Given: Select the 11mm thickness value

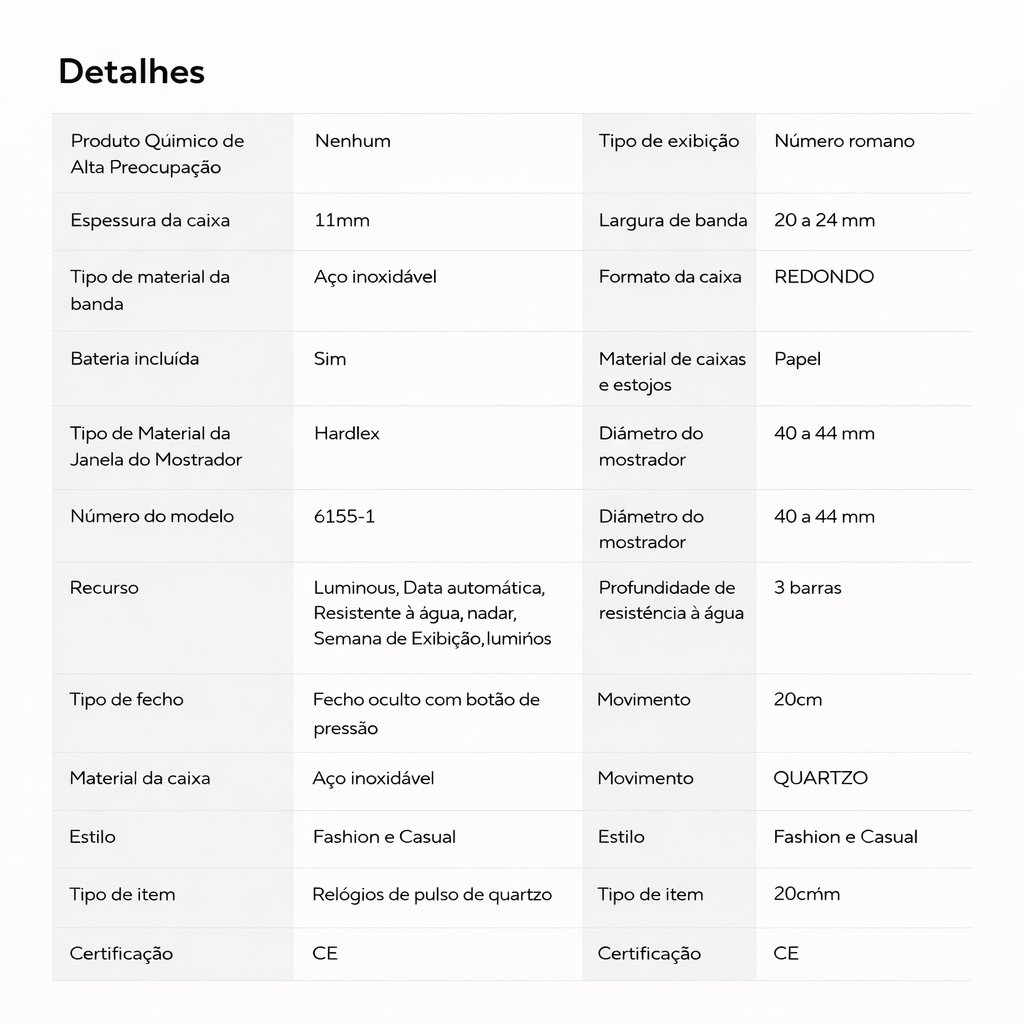Looking at the screenshot, I should pyautogui.click(x=341, y=220).
